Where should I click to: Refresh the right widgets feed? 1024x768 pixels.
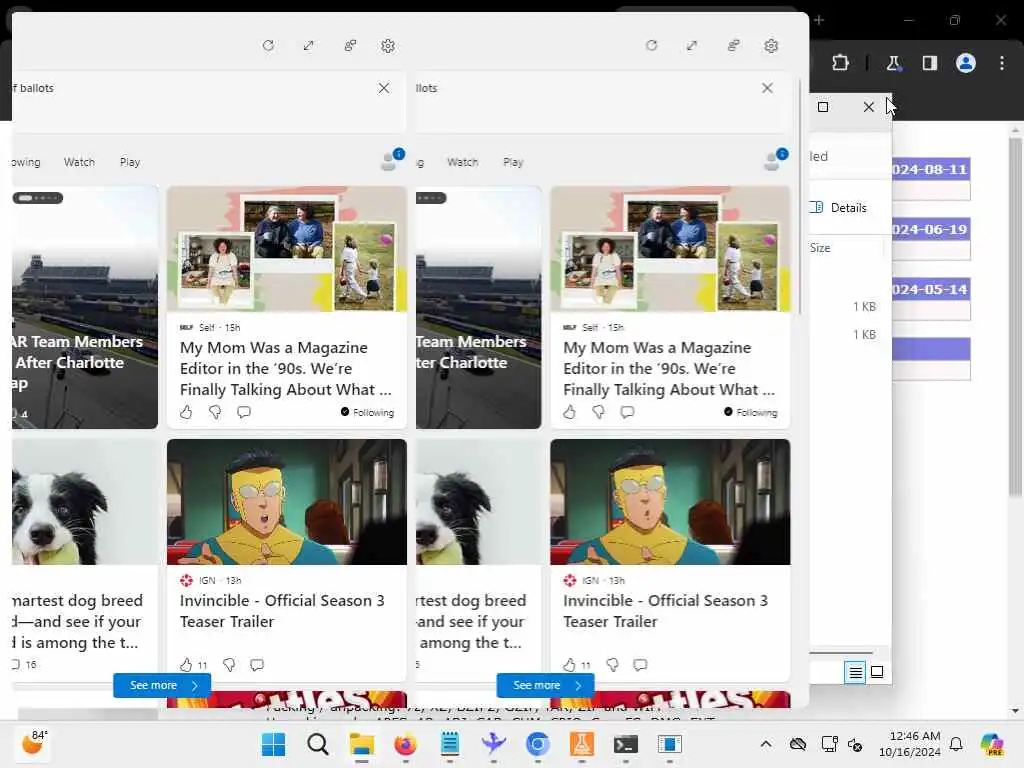[651, 46]
